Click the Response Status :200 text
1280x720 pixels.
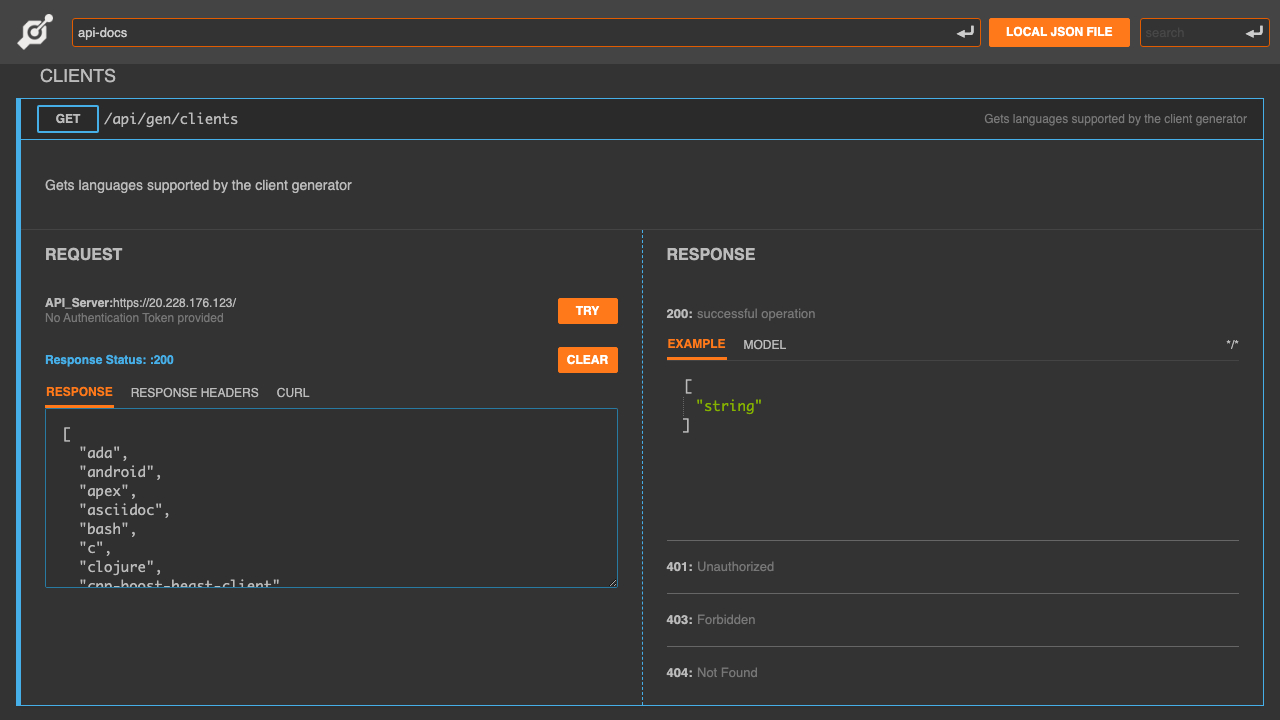pos(109,360)
